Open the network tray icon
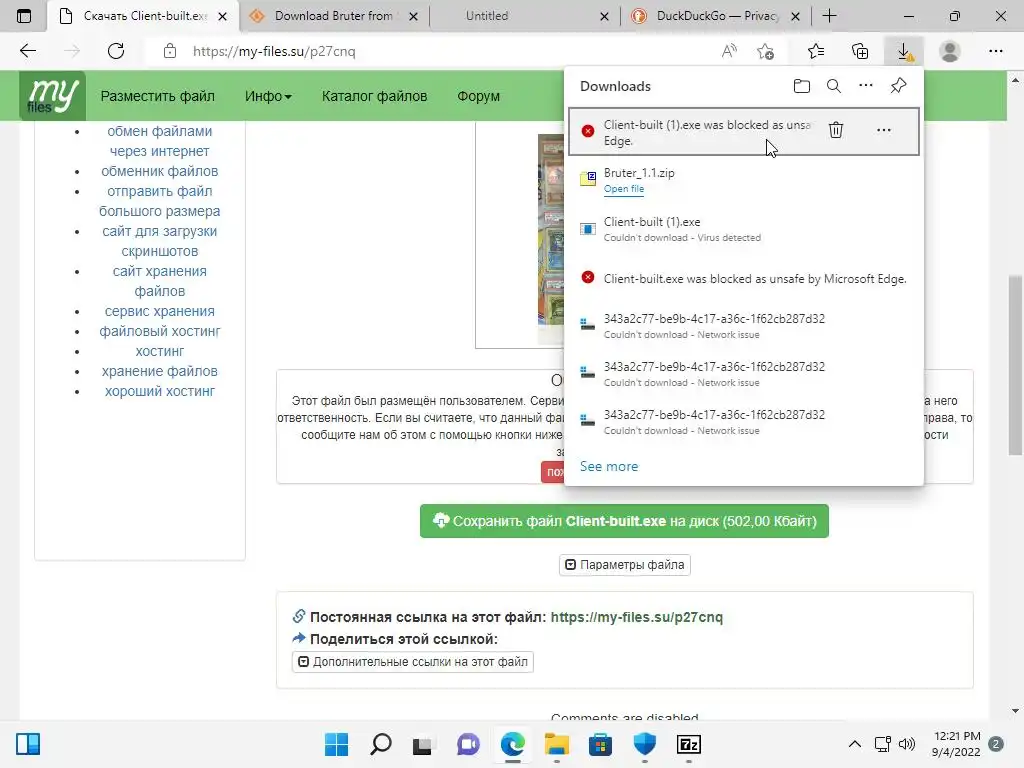The image size is (1024, 768). pos(882,744)
